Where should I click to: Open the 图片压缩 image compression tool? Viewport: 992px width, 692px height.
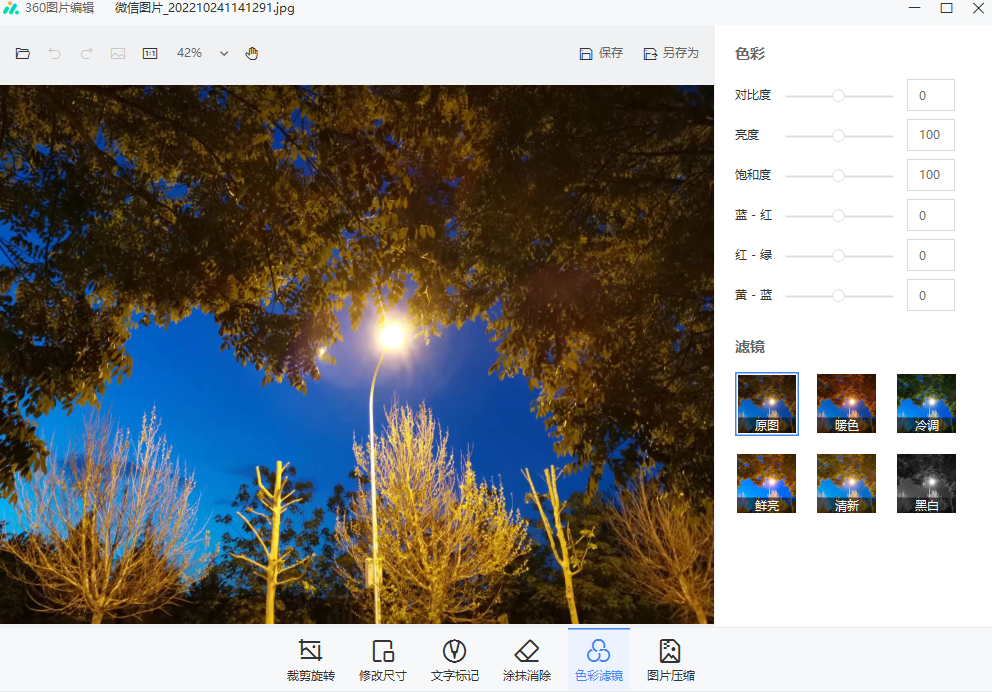(670, 658)
